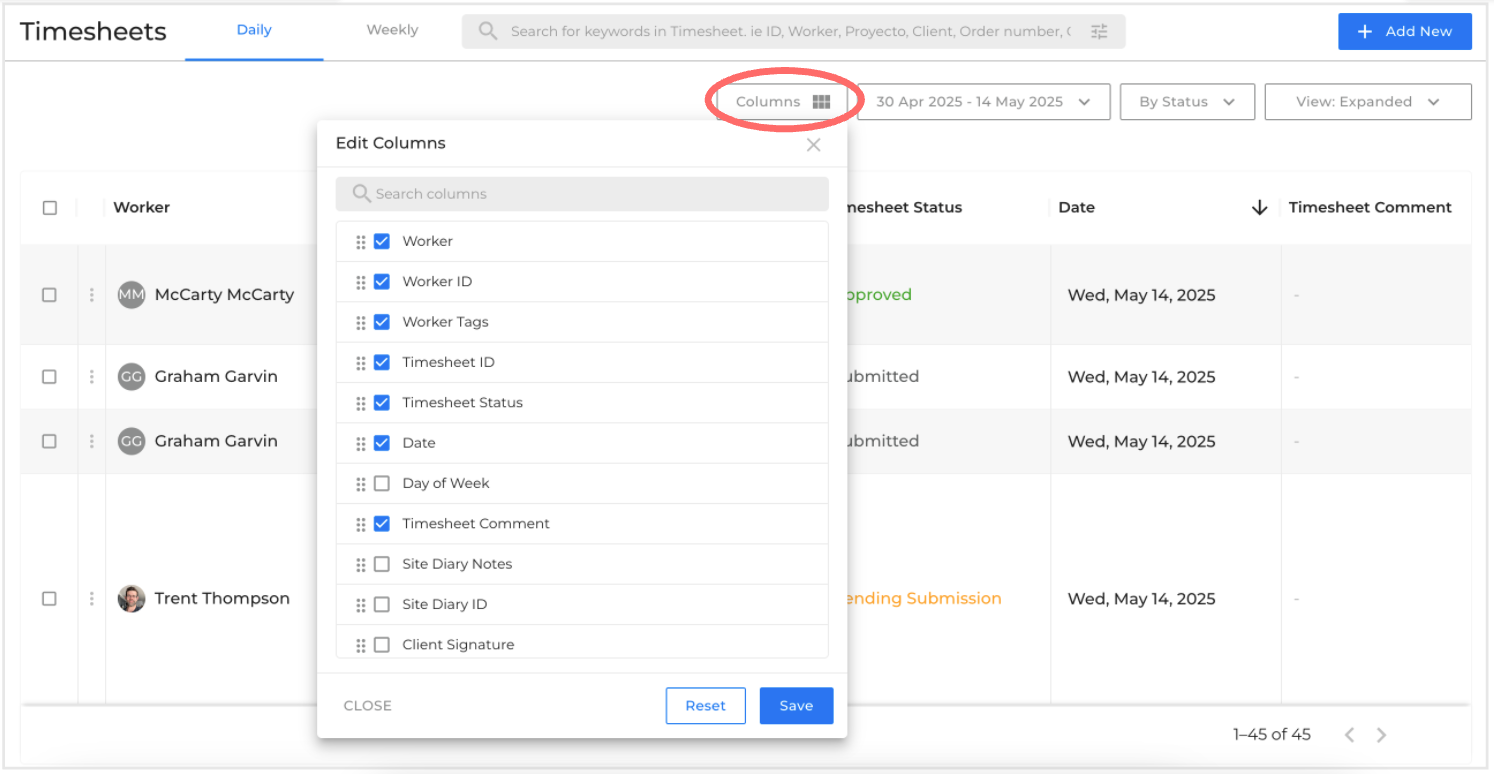
Task: Uncheck the Timesheet Comment checkbox
Action: 381,523
